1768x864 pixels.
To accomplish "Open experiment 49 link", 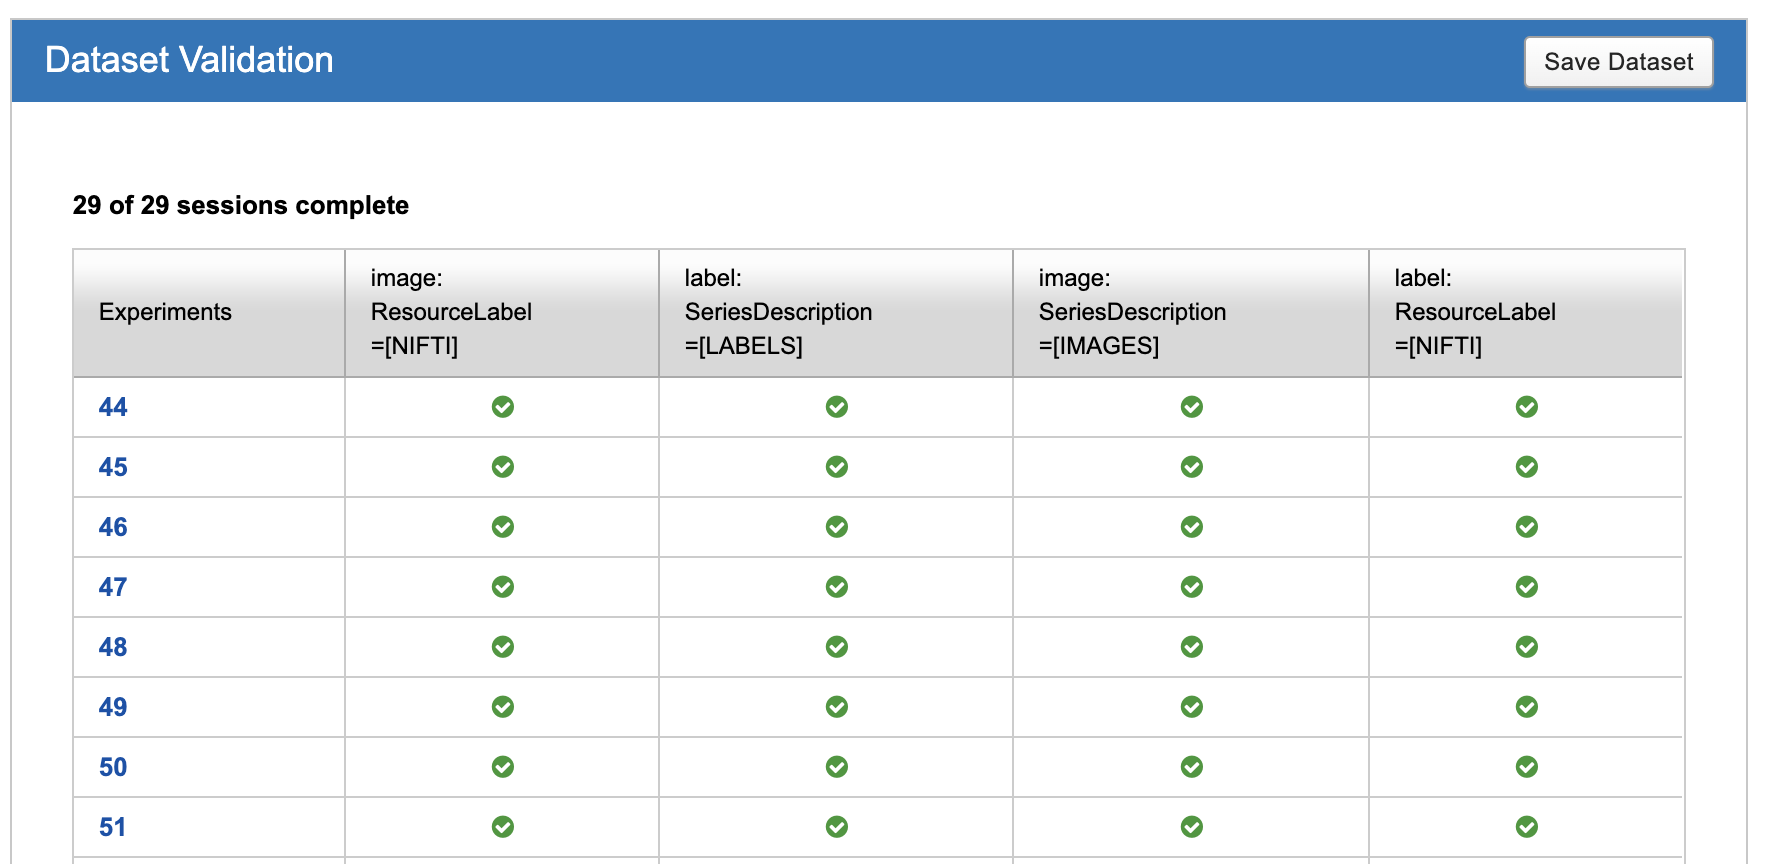I will pos(113,707).
